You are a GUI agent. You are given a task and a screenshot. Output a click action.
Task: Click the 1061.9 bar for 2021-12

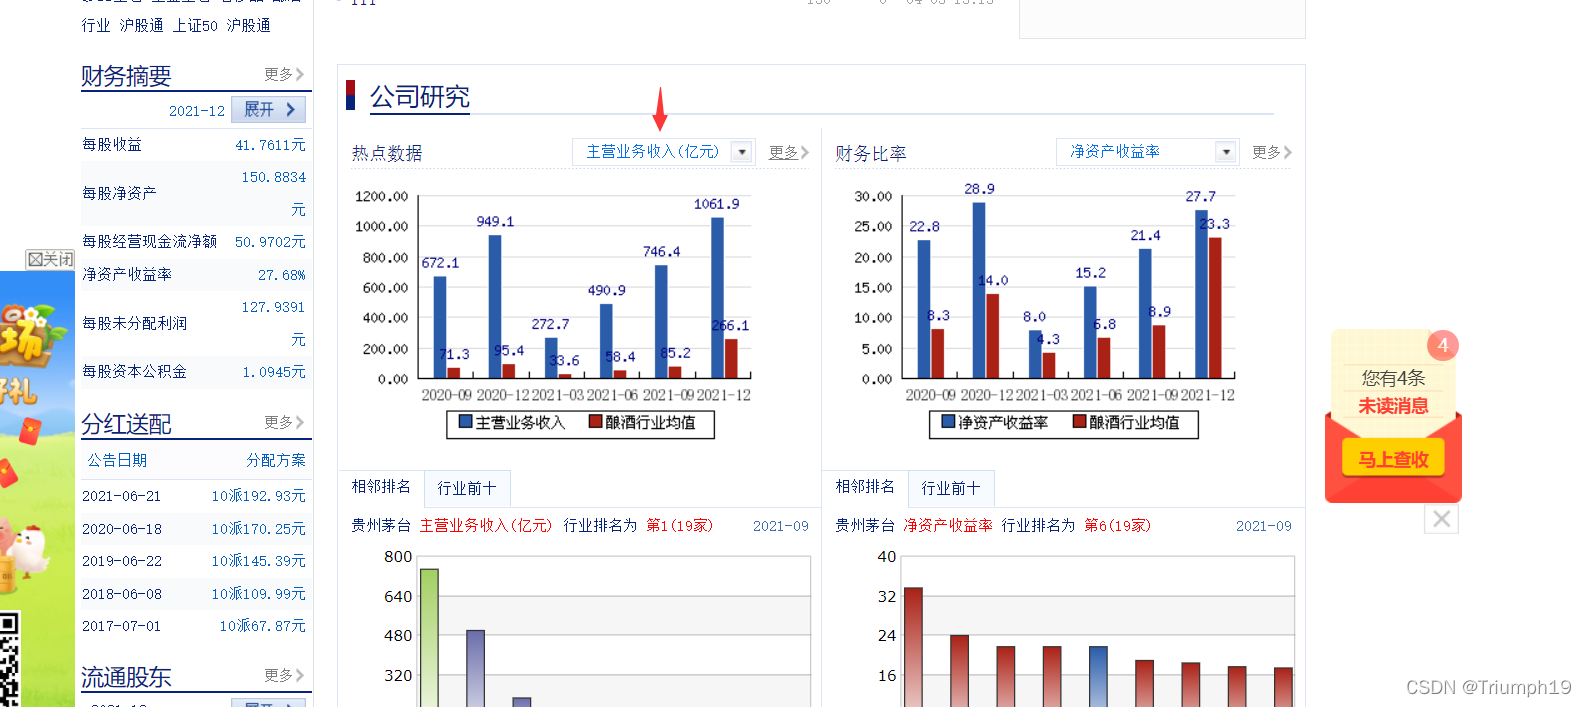click(x=717, y=298)
